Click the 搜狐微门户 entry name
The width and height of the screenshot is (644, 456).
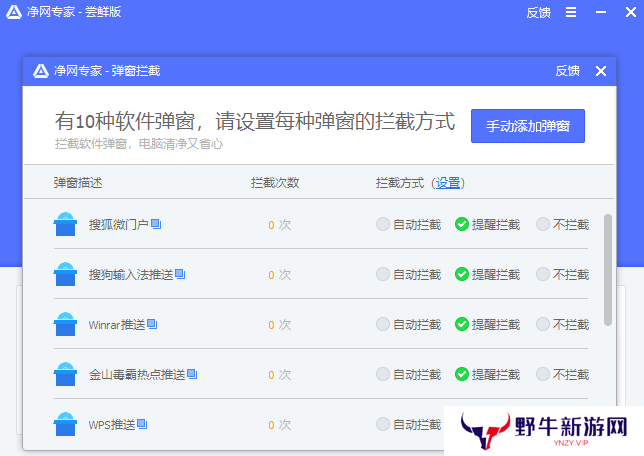click(x=118, y=224)
